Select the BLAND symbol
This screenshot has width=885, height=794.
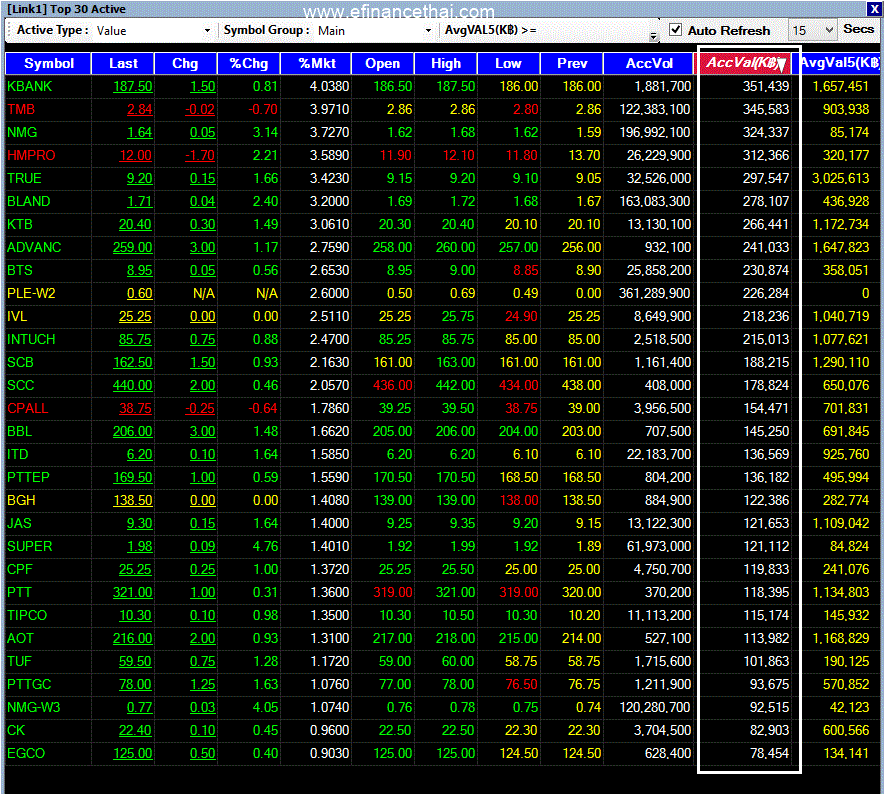(x=29, y=201)
